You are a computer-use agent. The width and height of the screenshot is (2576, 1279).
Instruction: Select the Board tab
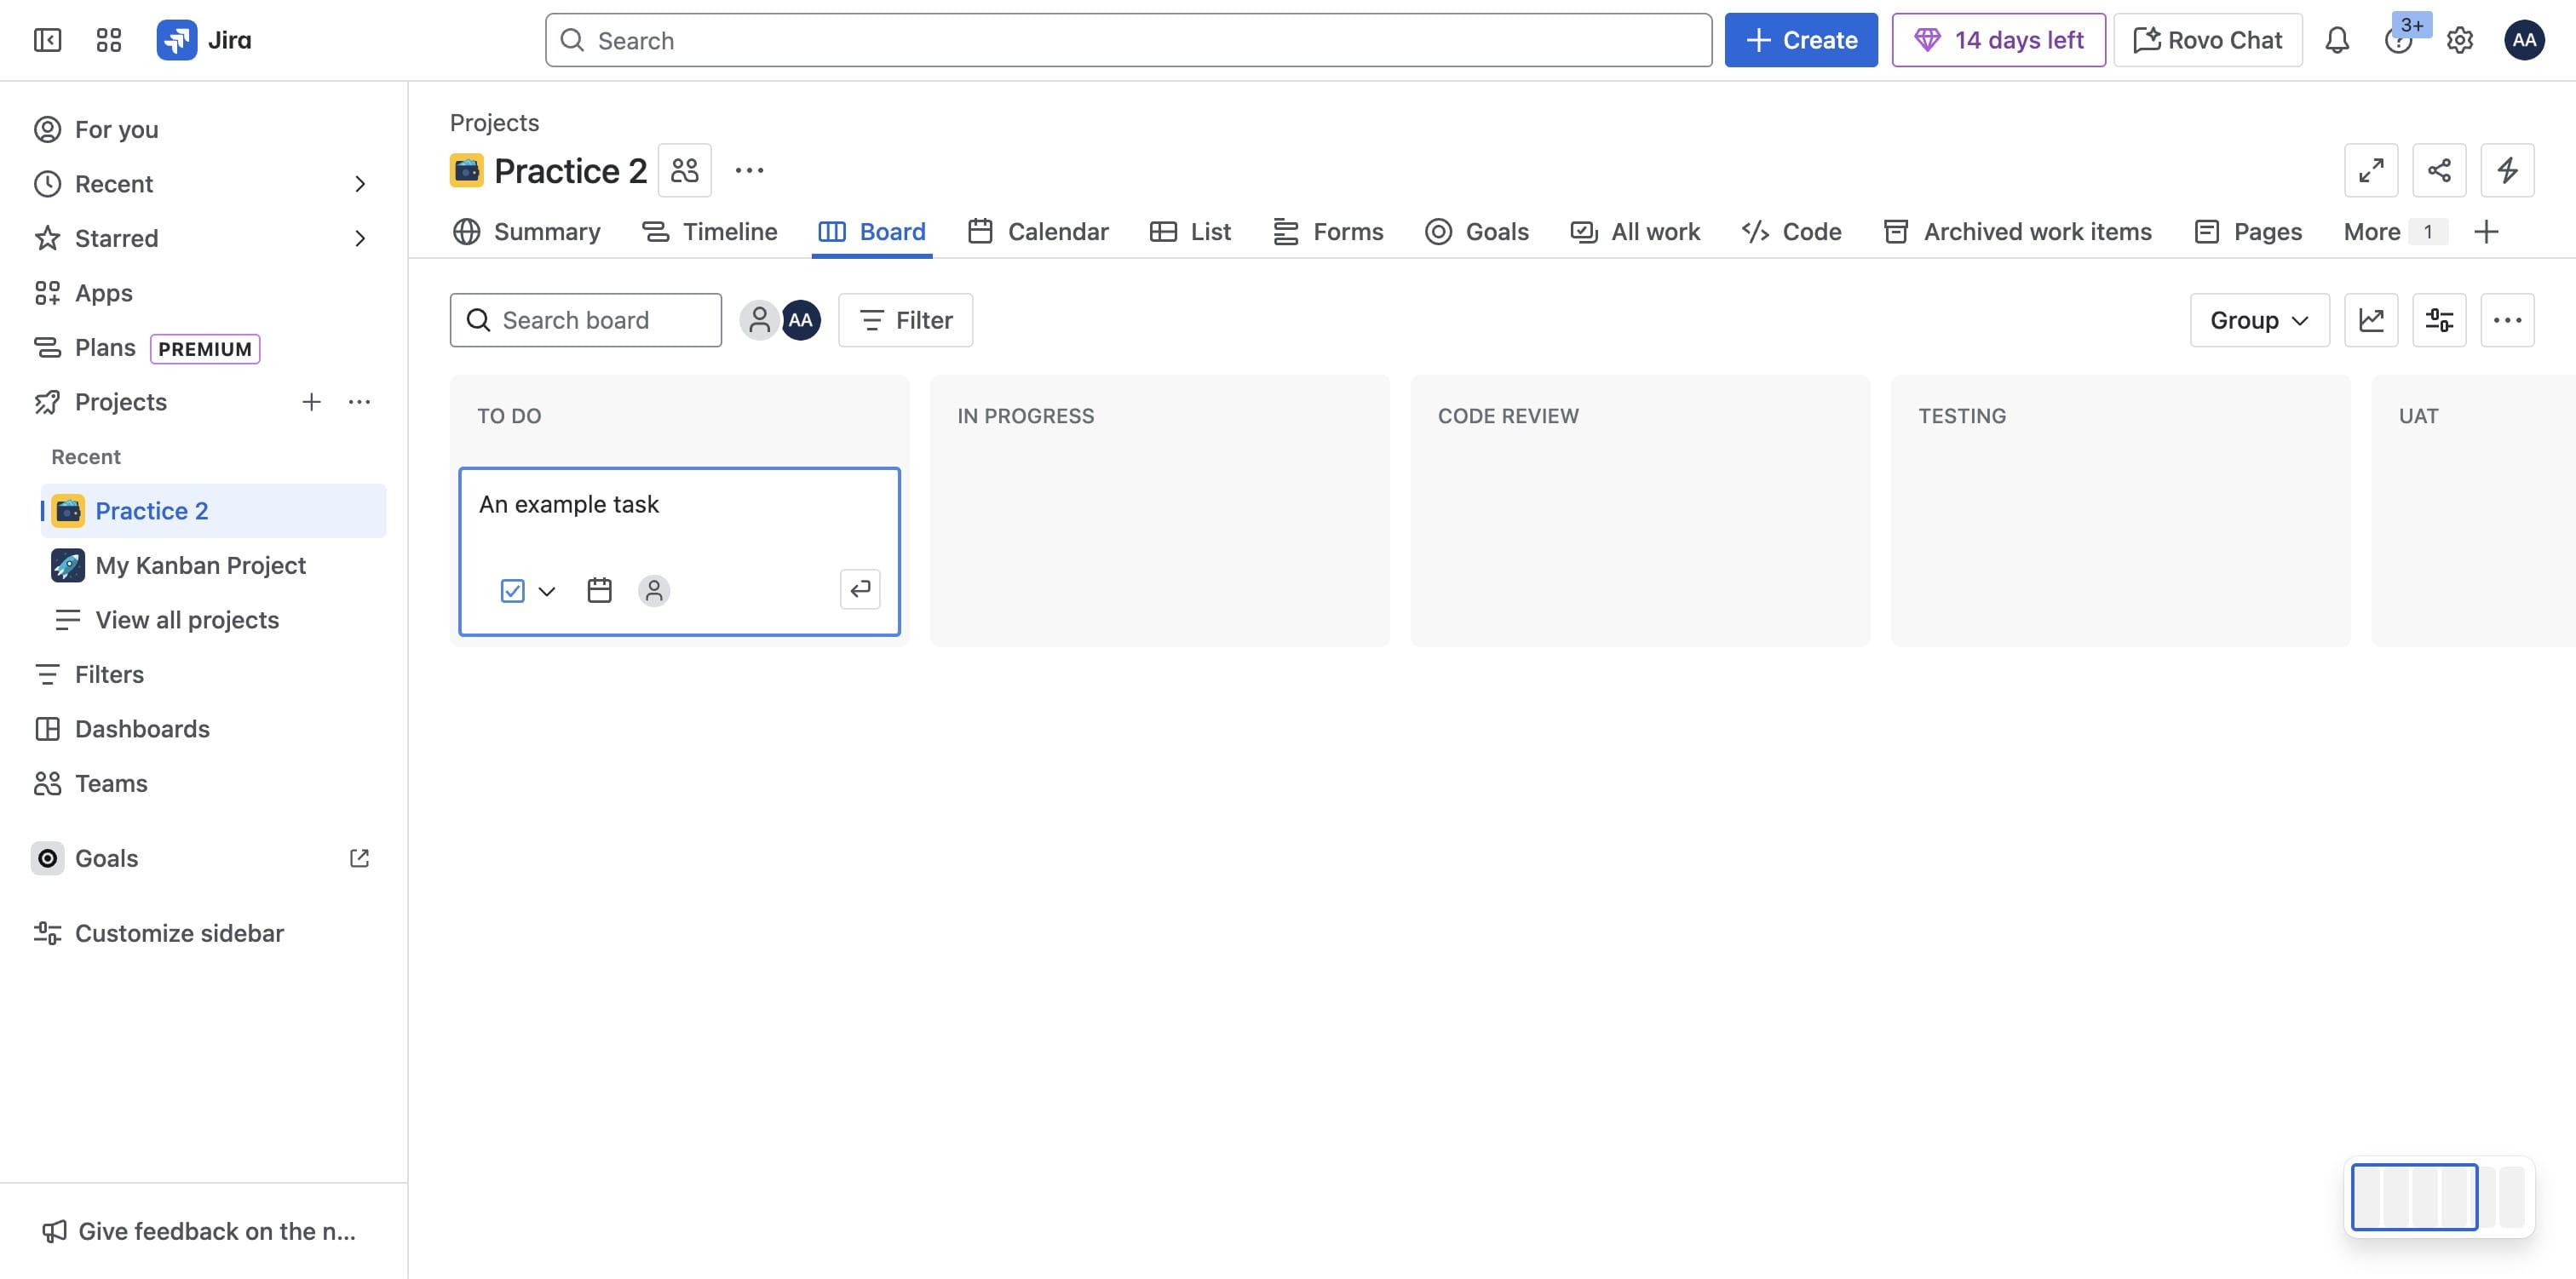click(x=872, y=232)
